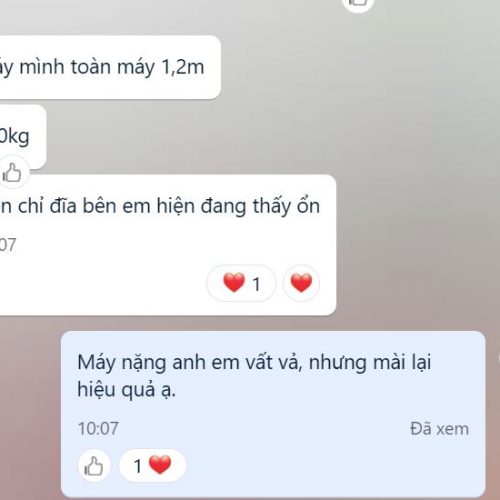Open the heart reaction count "❤ 1" on the white message
Viewport: 500px width, 500px height.
[241, 283]
